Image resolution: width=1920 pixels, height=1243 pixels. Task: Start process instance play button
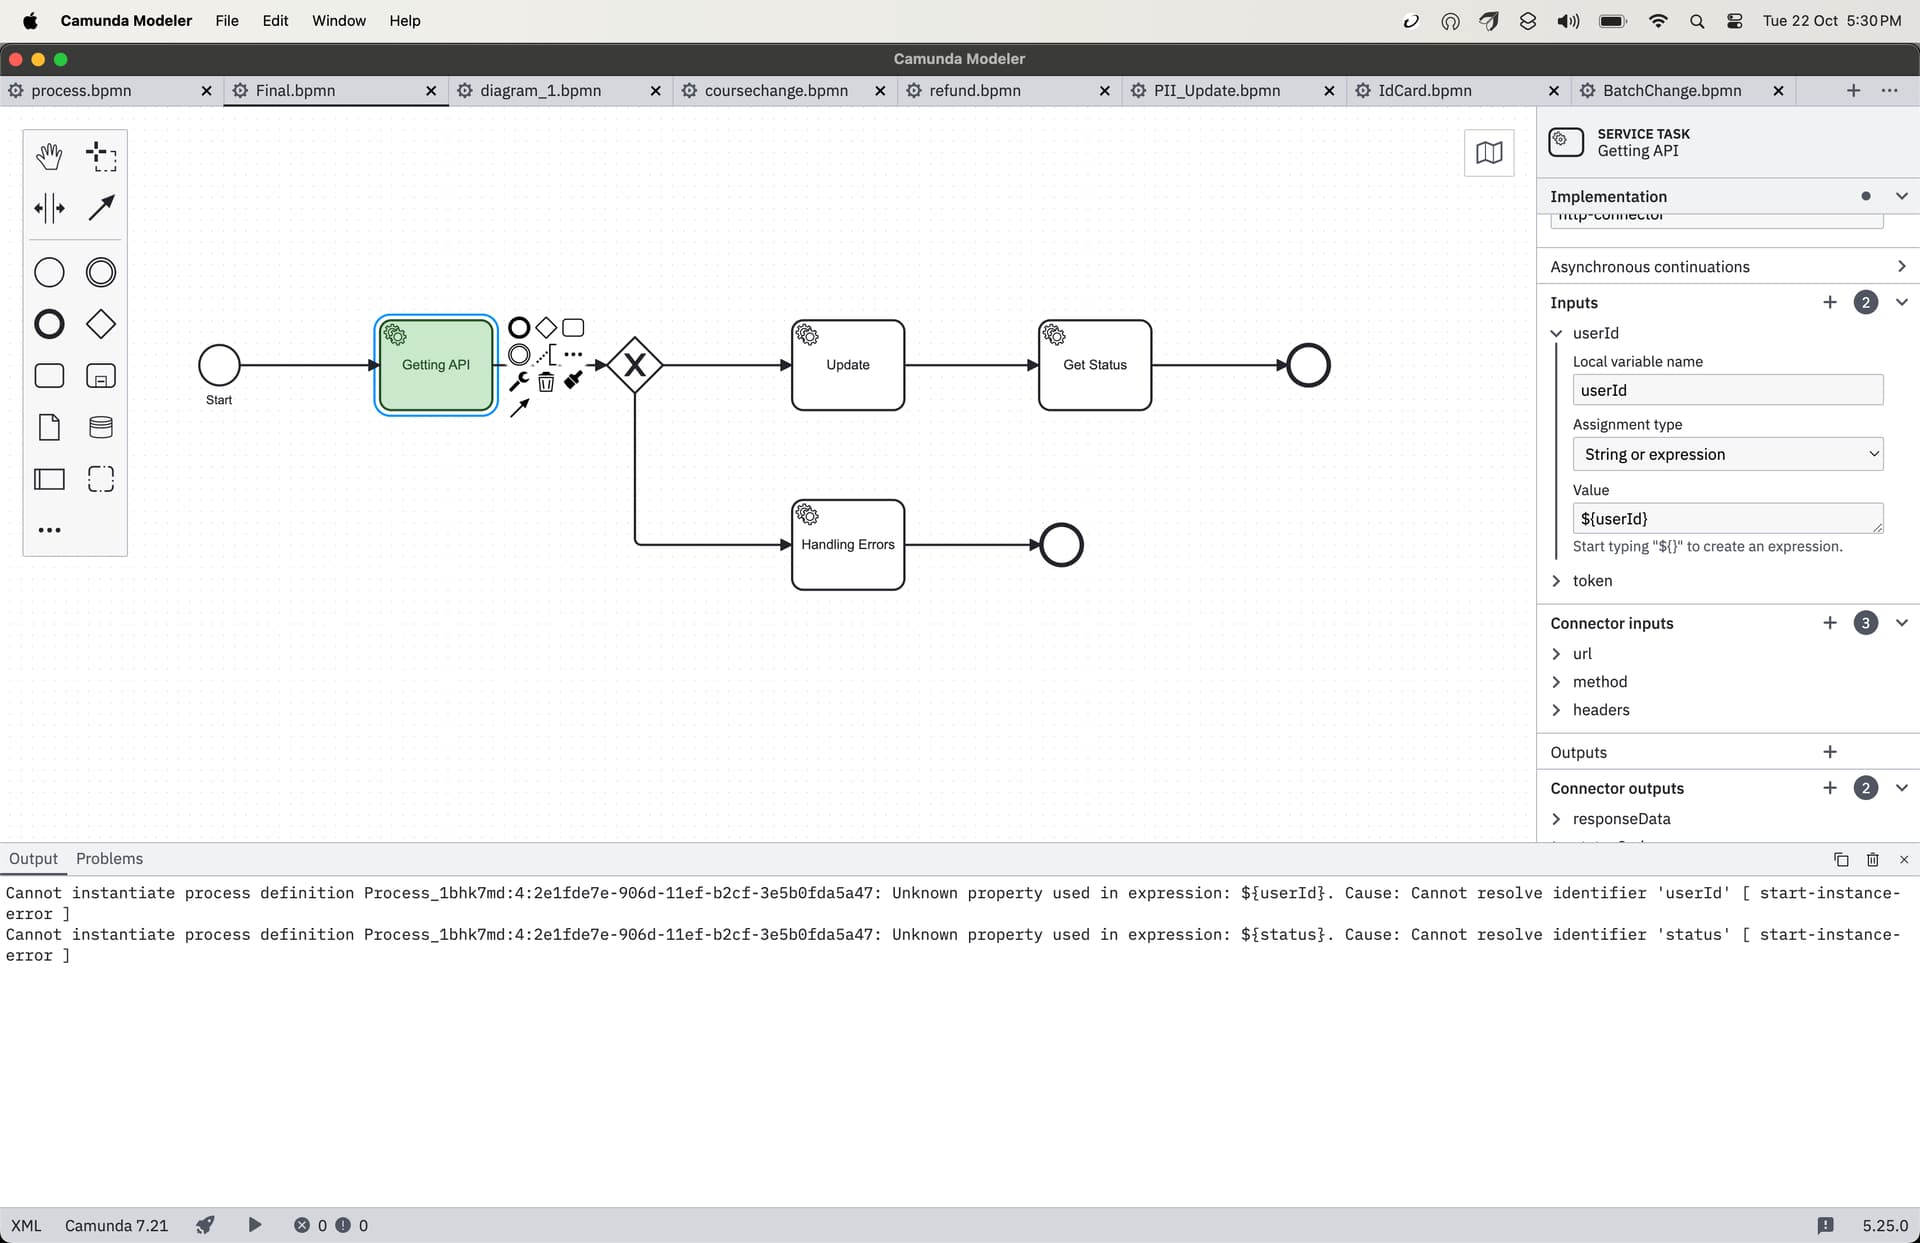[x=254, y=1225]
